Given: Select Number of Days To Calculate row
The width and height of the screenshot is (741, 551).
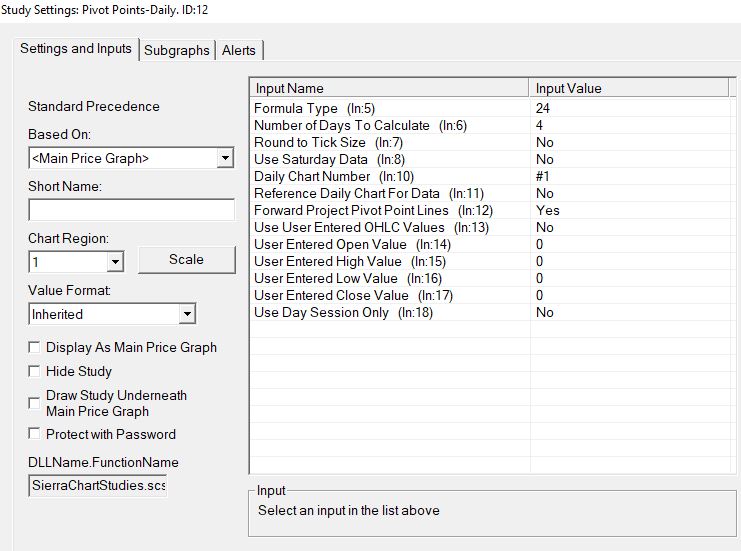Looking at the screenshot, I should [x=390, y=125].
